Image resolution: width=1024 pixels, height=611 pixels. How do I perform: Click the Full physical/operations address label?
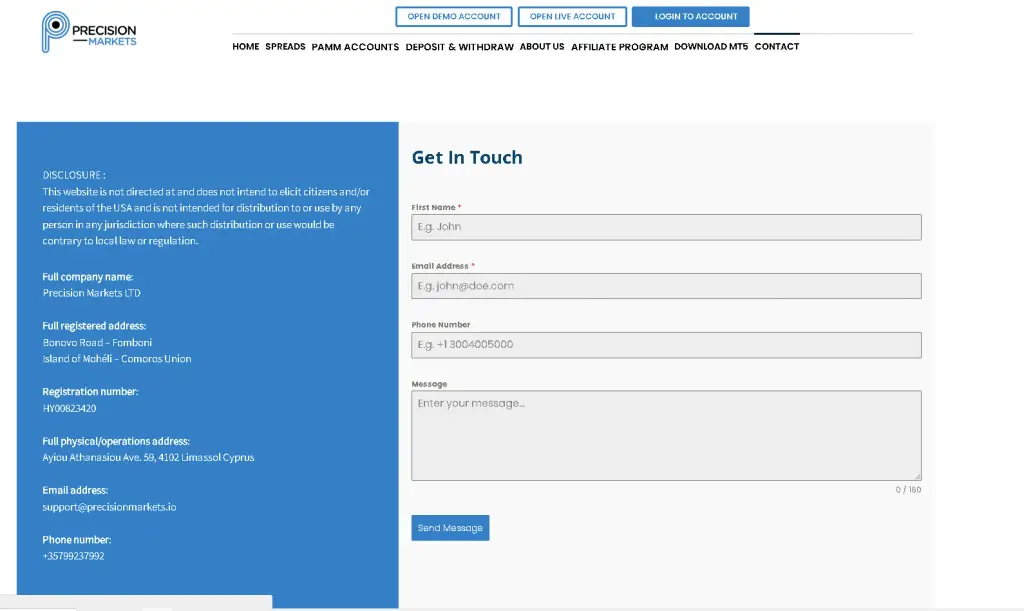[116, 441]
